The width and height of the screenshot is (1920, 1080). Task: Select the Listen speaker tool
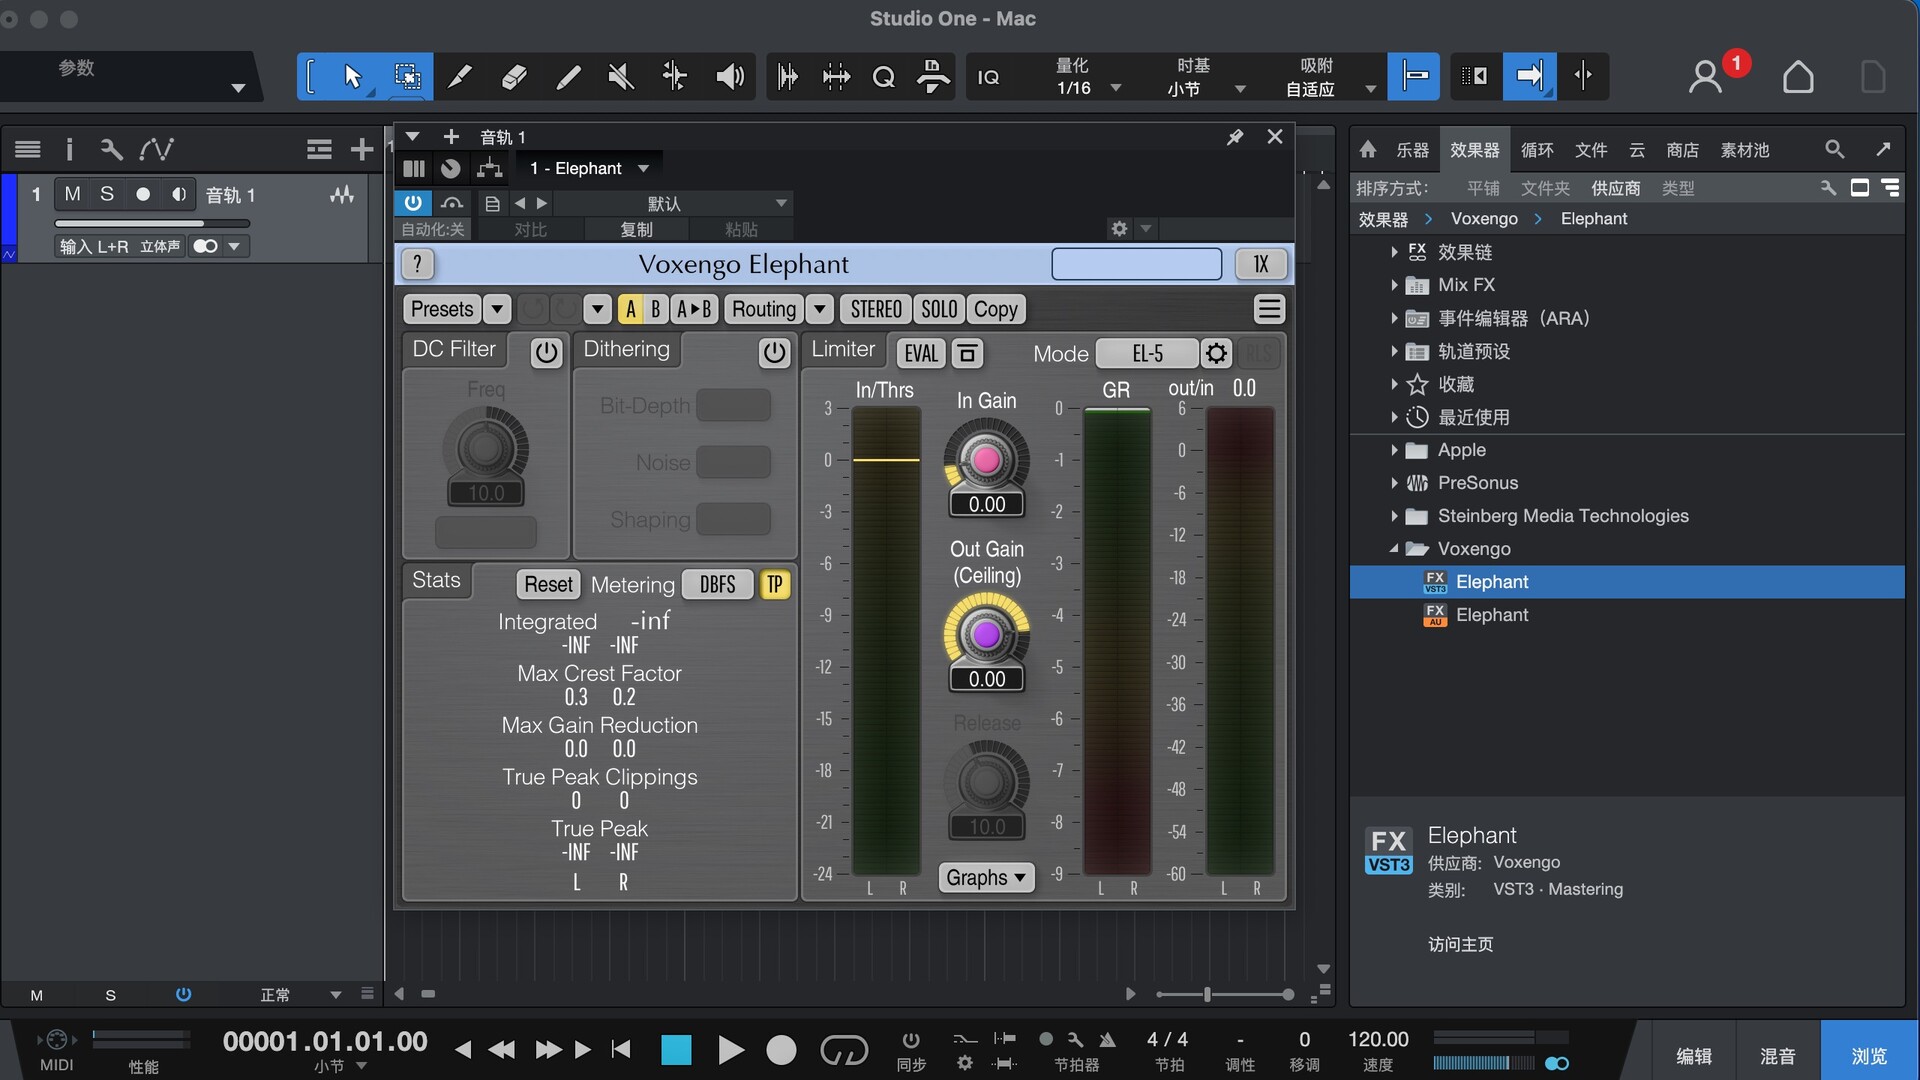730,77
